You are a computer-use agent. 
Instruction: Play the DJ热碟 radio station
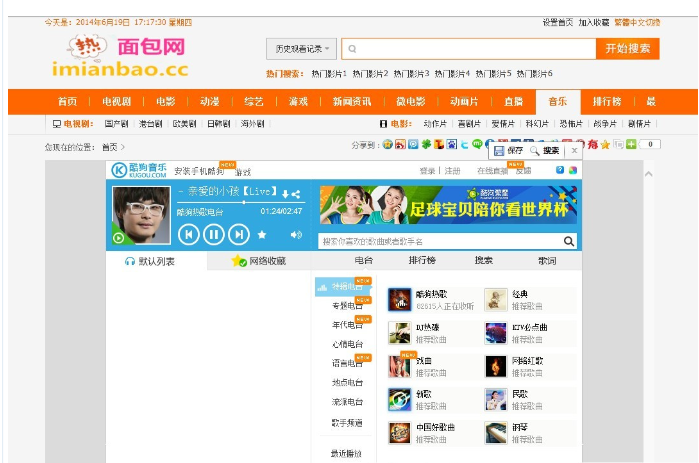pyautogui.click(x=399, y=333)
